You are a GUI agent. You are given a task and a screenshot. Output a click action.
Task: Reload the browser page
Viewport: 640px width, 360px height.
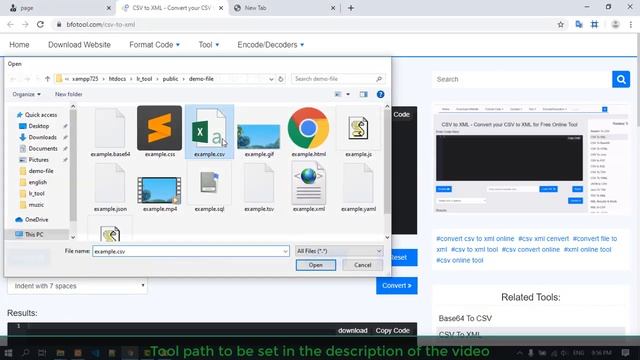tap(40, 24)
